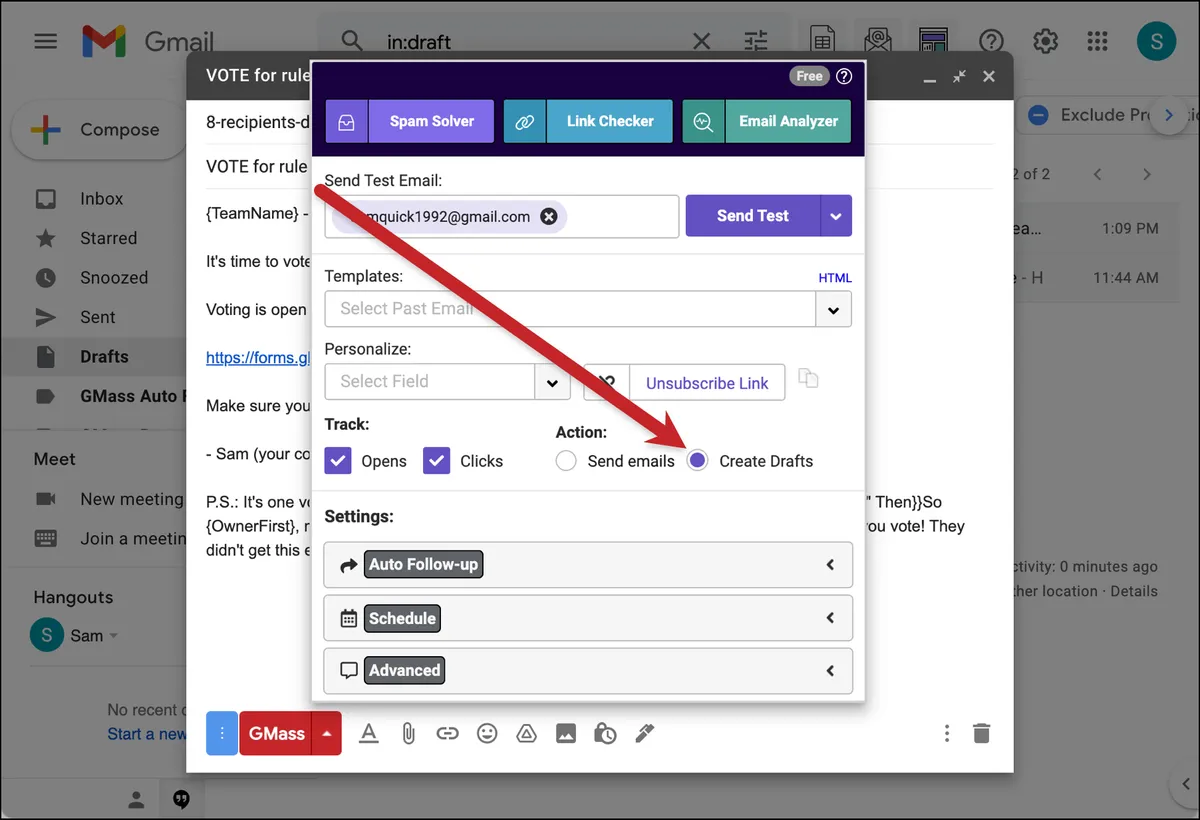
Task: Expand Gmail side panel arrow
Action: click(x=1185, y=785)
